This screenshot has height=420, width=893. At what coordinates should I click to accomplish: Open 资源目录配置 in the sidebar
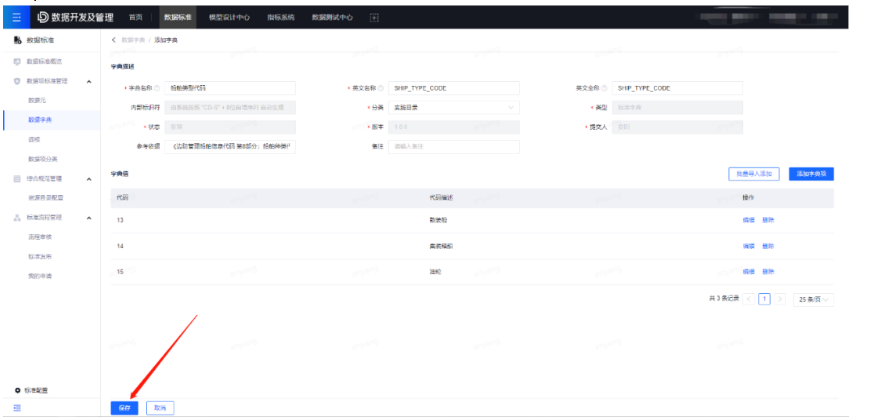point(46,198)
